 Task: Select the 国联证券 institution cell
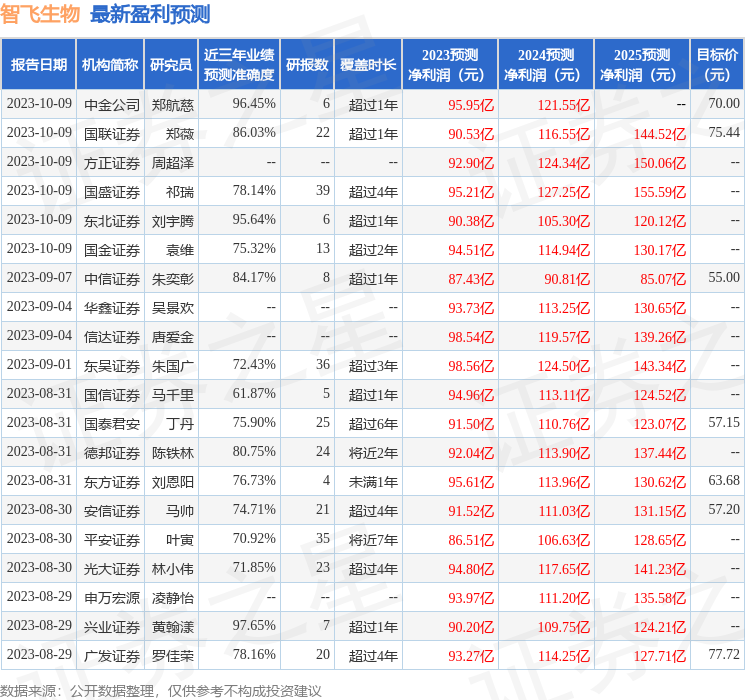(112, 134)
